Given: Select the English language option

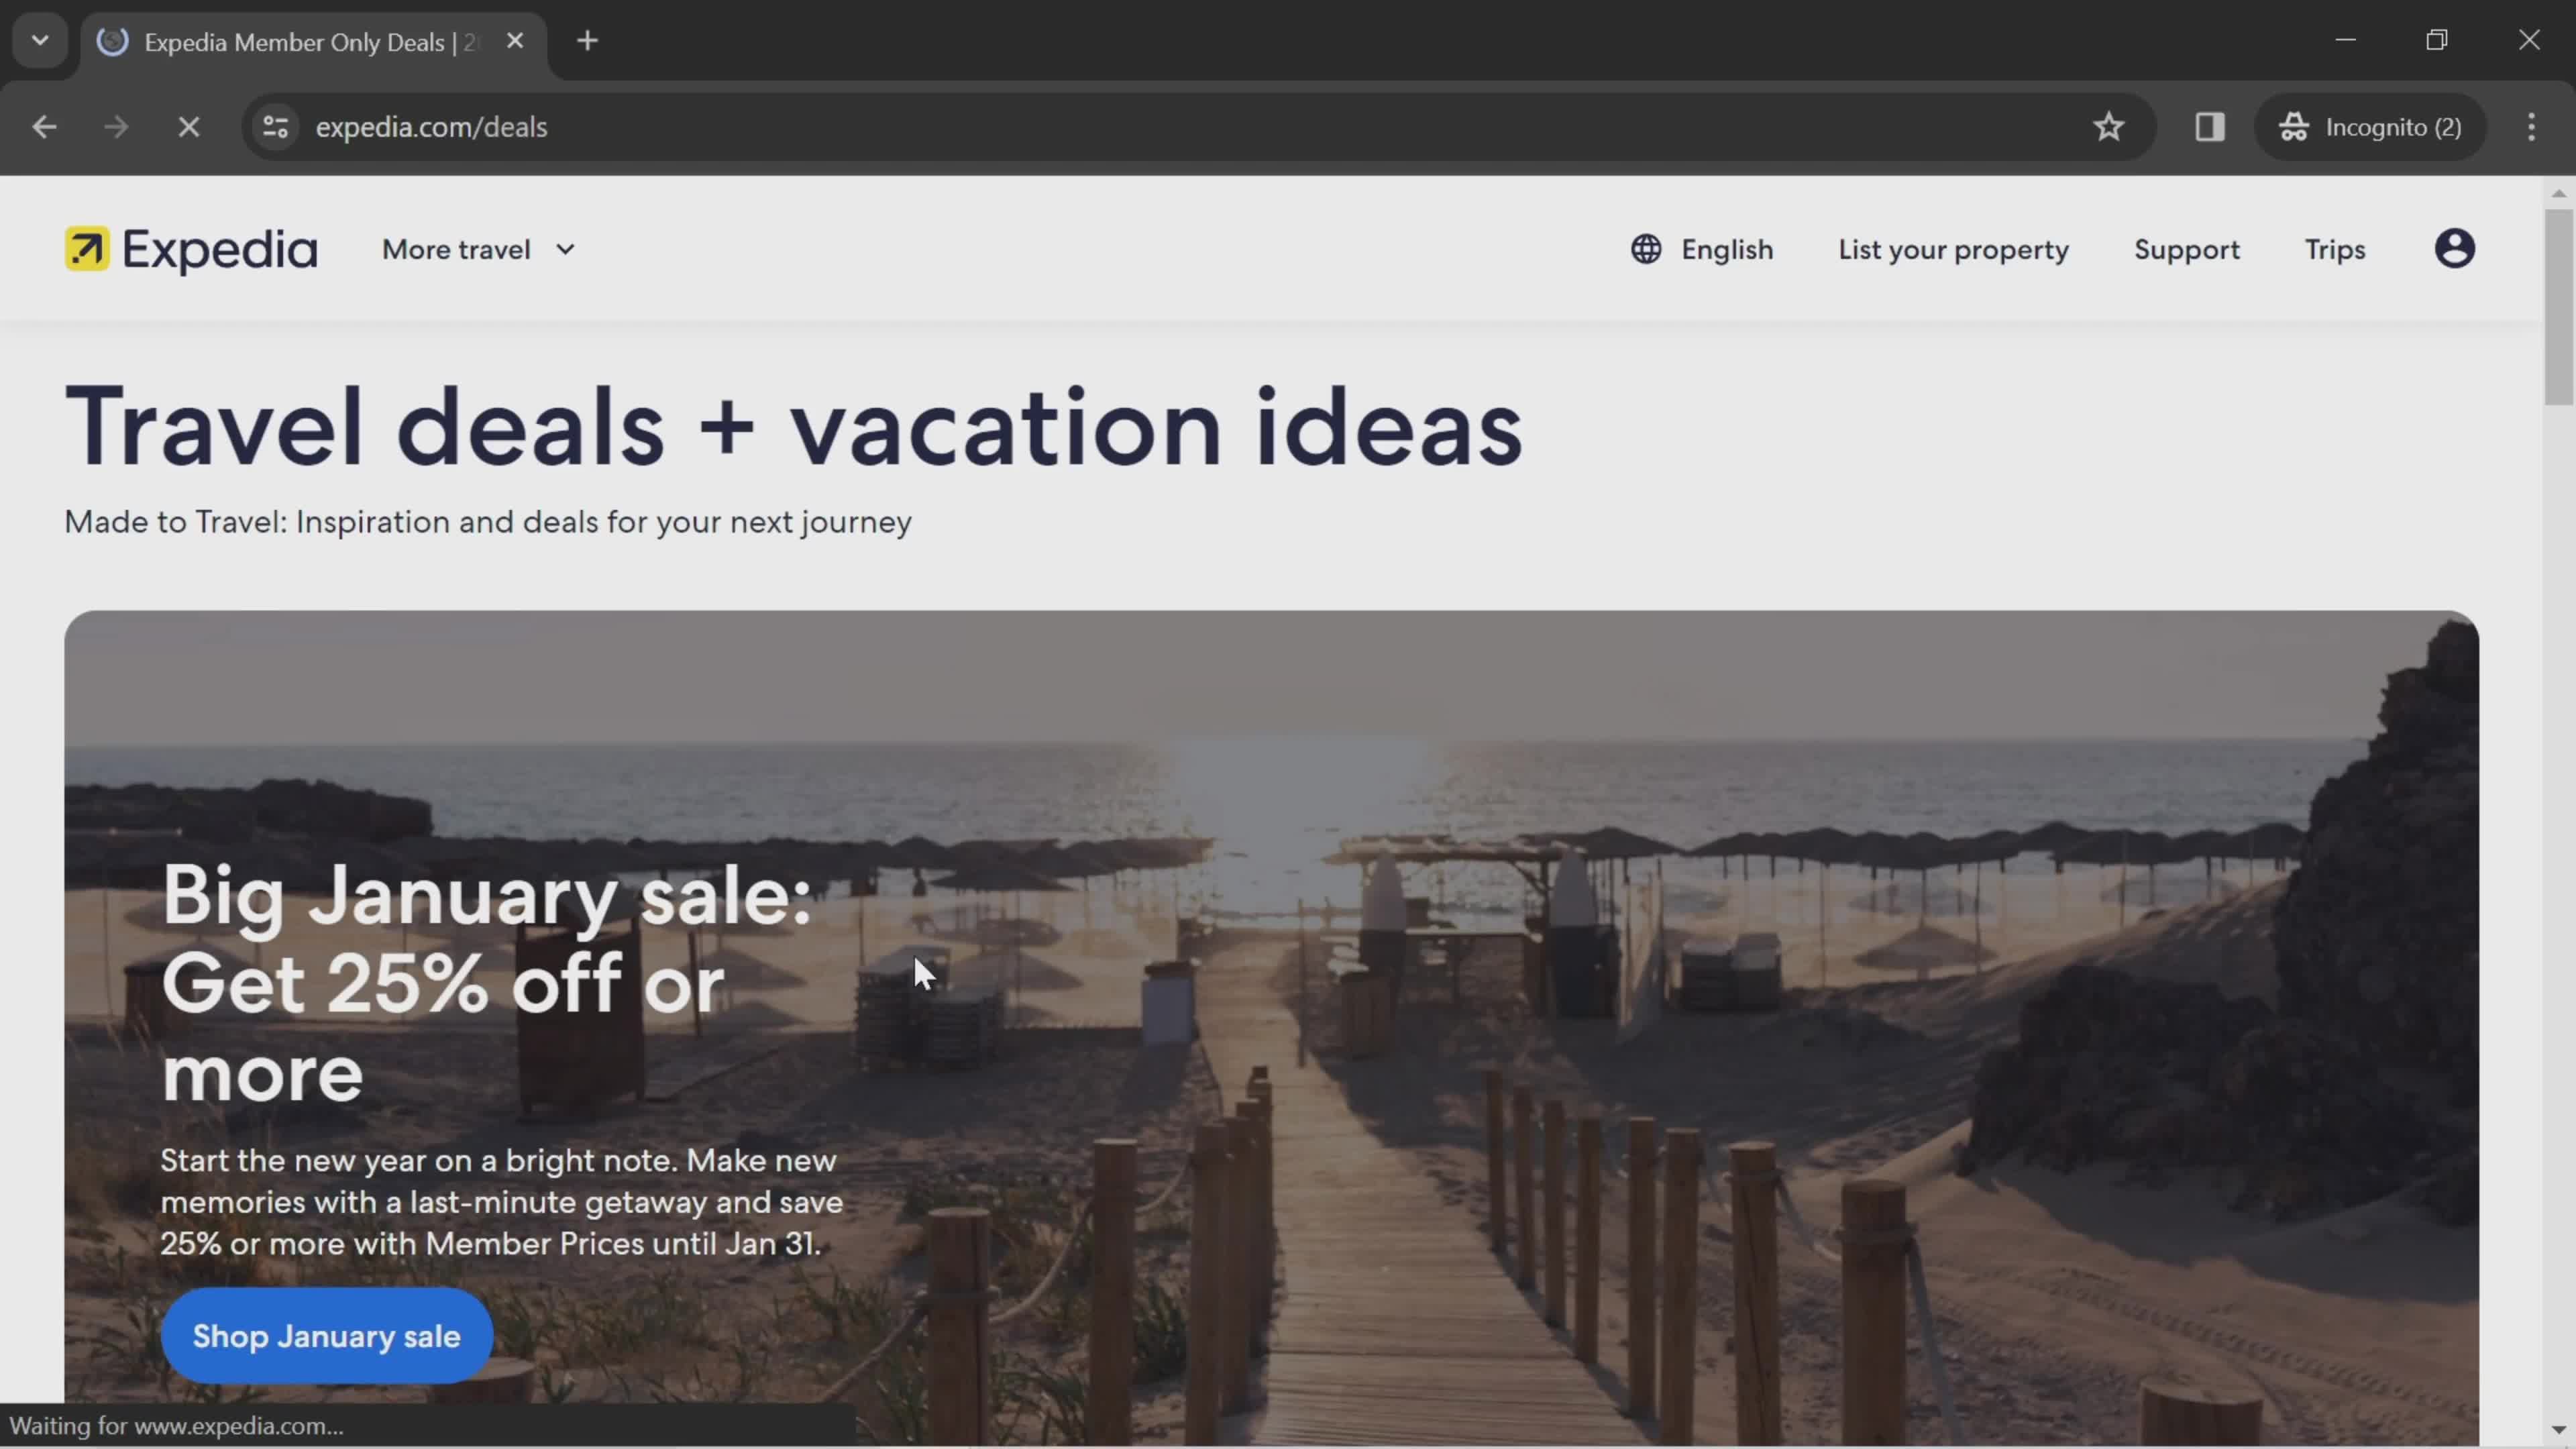Looking at the screenshot, I should (x=1702, y=248).
